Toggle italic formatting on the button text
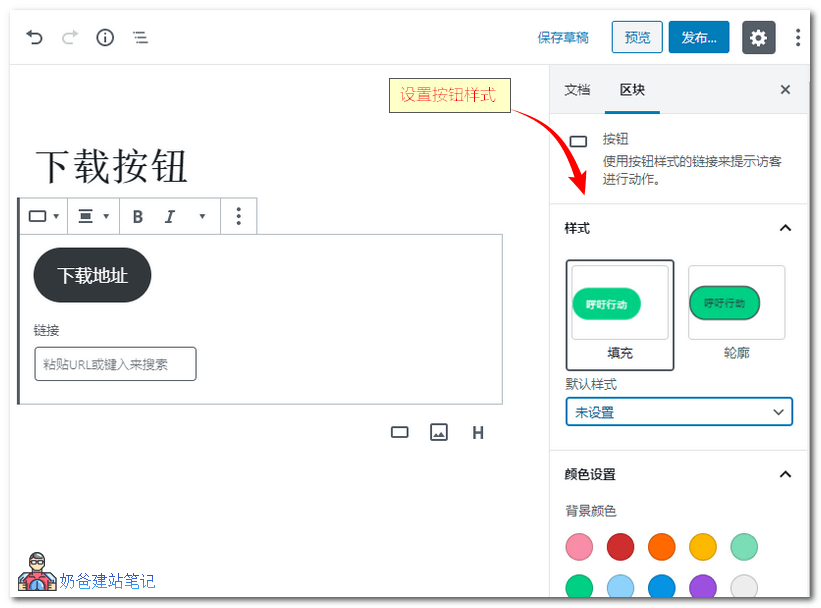 point(169,215)
